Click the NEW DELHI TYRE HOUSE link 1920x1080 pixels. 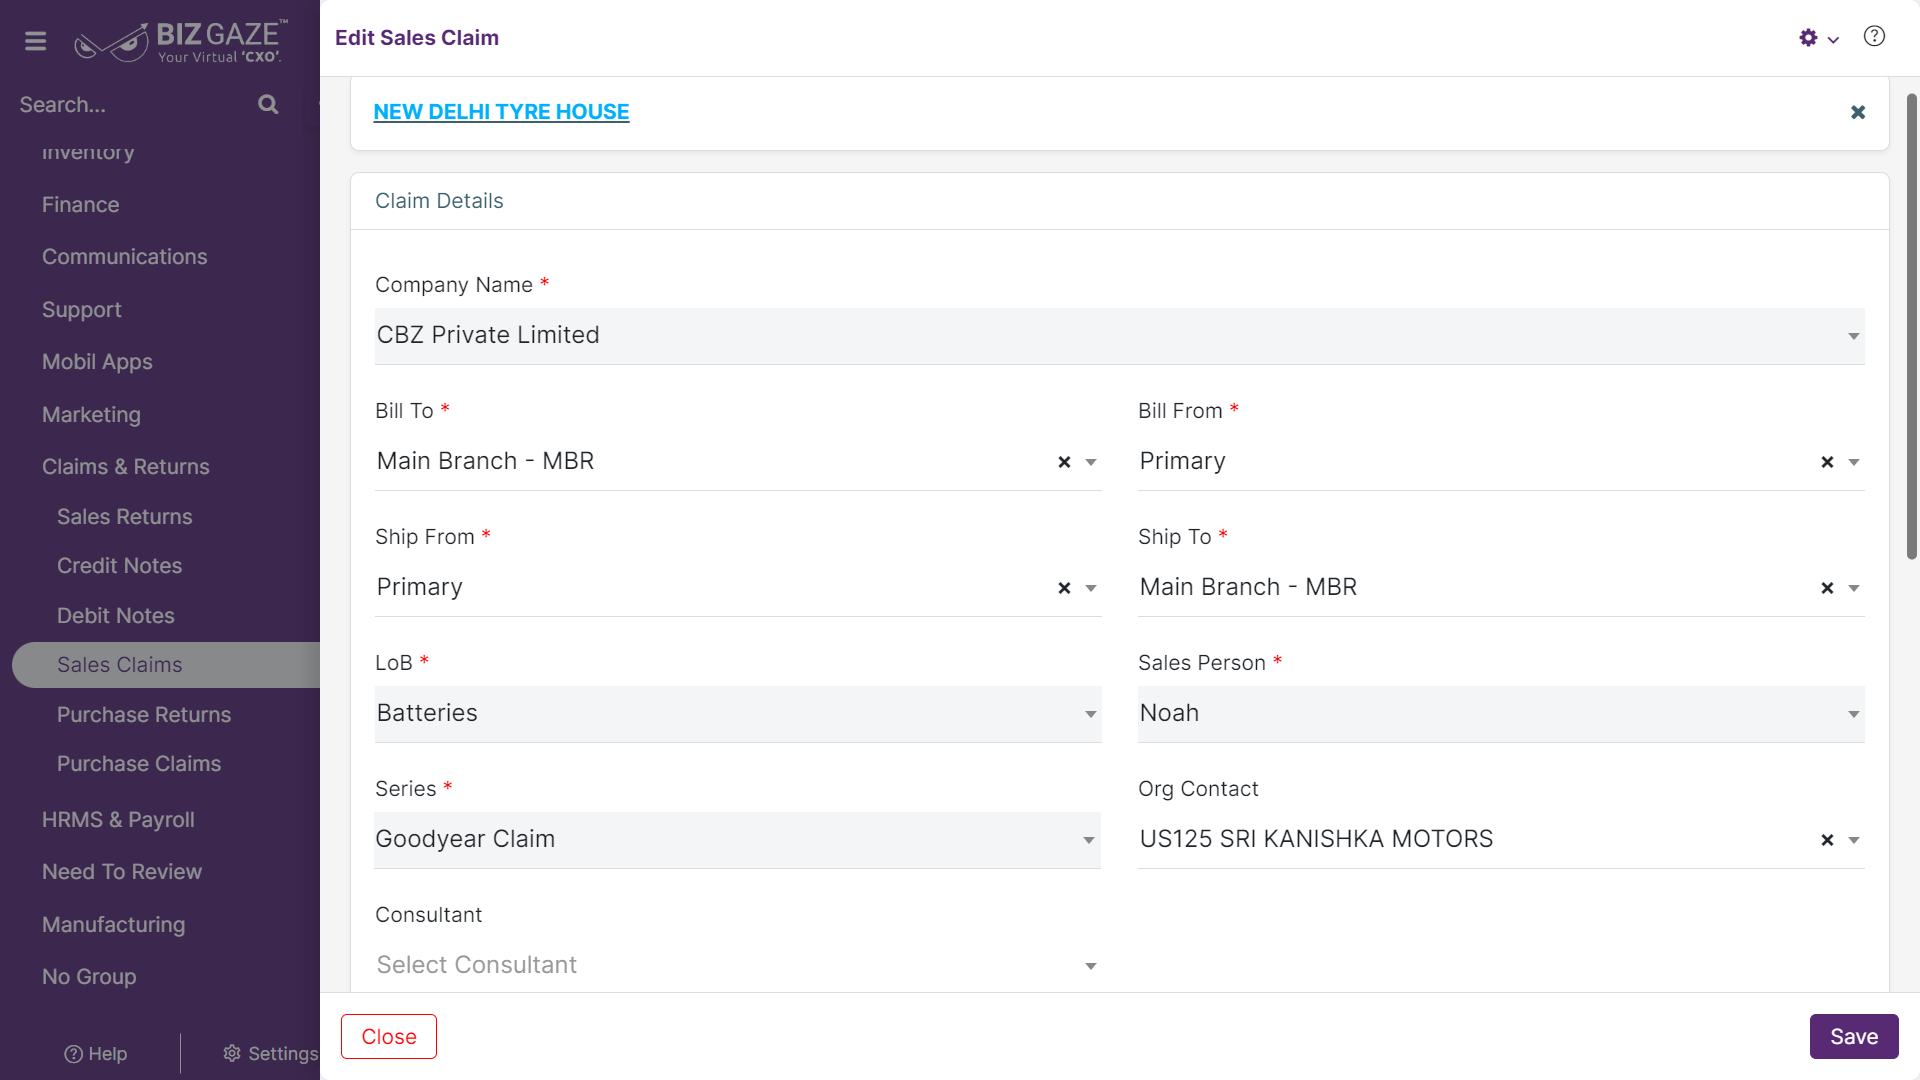[x=501, y=112]
